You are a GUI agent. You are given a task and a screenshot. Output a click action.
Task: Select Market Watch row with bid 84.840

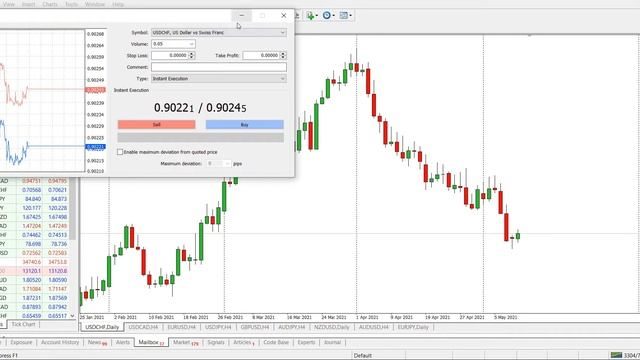[x=35, y=199]
